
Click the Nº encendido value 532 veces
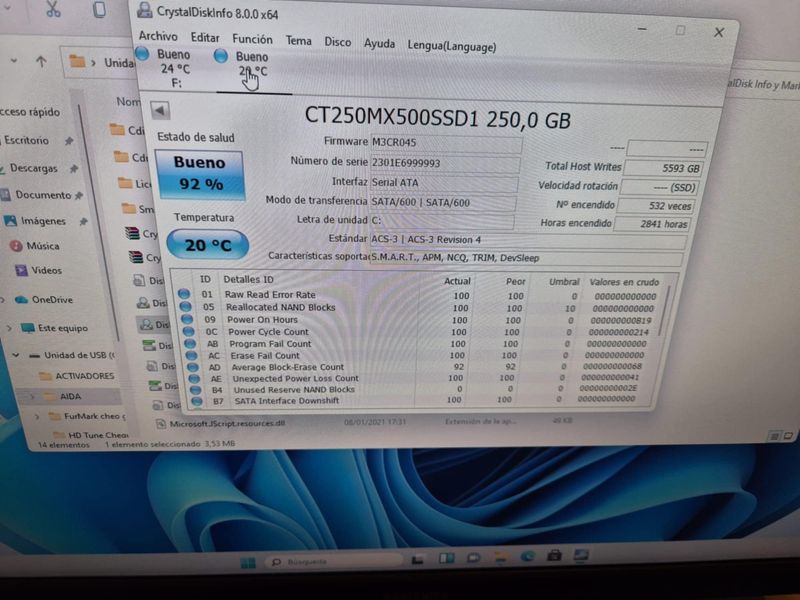coord(656,206)
